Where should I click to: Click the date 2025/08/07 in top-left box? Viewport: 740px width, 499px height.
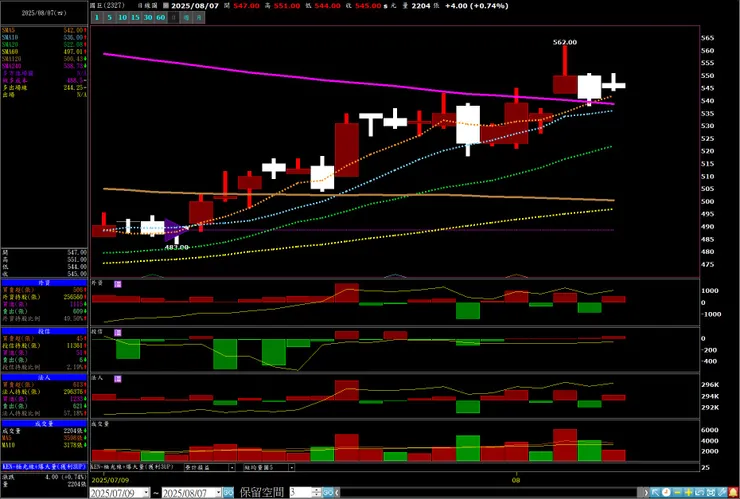(x=44, y=13)
